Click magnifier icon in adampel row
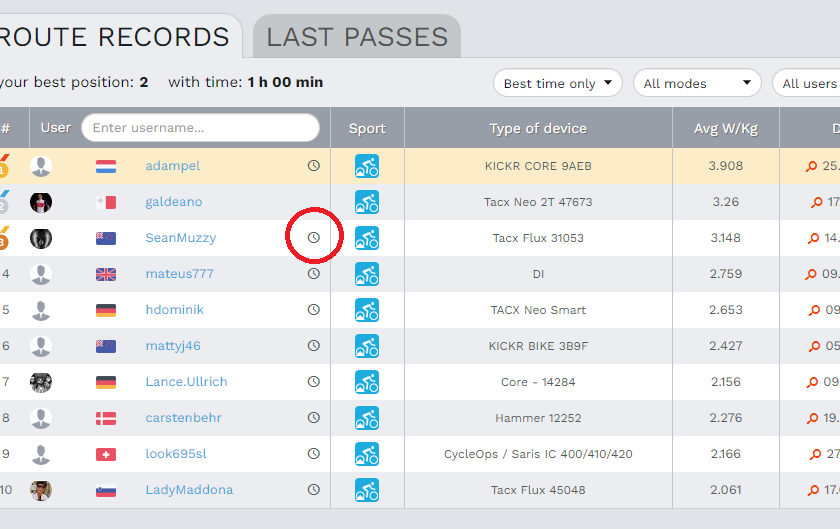Screen dimensions: 840x529 pyautogui.click(x=811, y=167)
